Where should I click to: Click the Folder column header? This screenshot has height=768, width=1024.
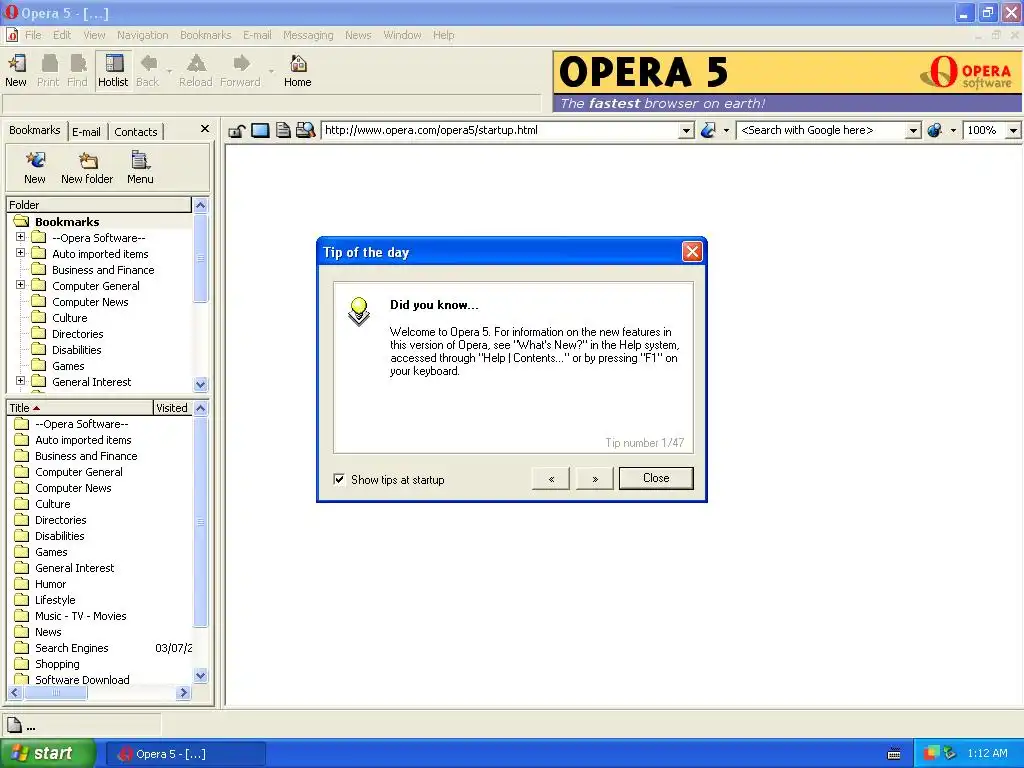(x=99, y=205)
